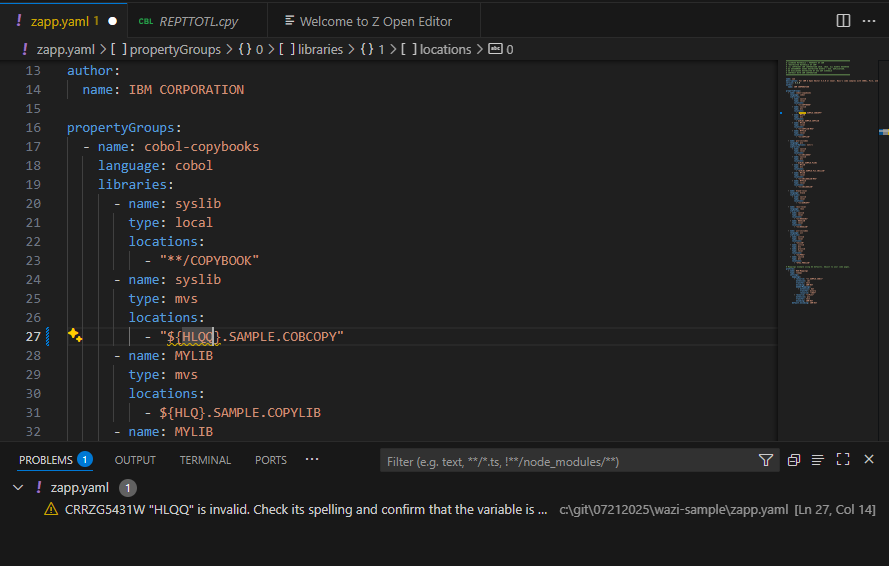The height and width of the screenshot is (566, 889).
Task: Toggle problems view as table icon
Action: click(x=817, y=460)
